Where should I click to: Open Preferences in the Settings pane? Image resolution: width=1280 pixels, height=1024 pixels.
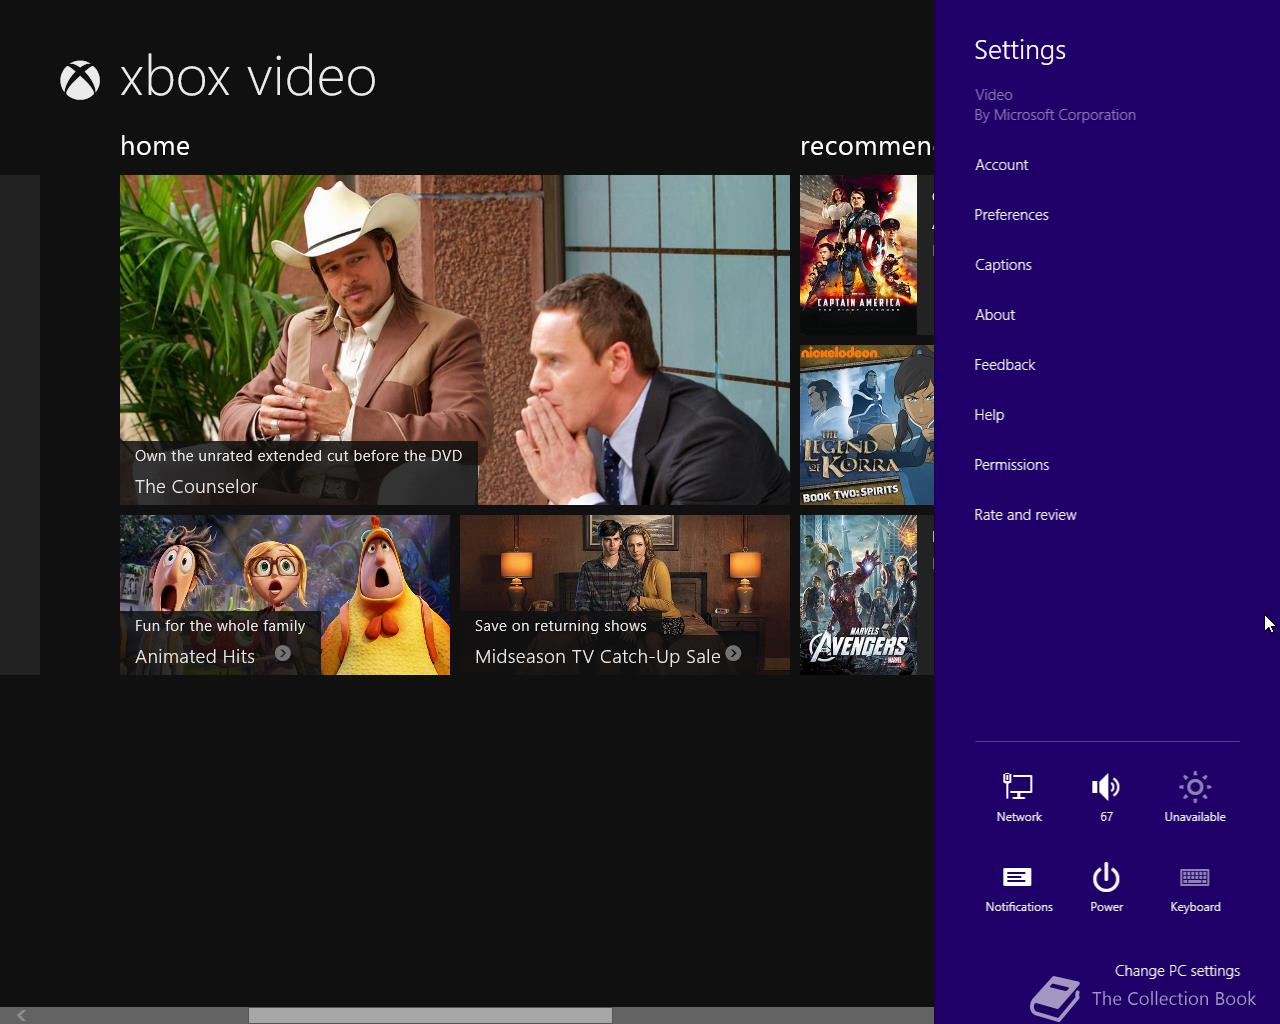click(x=1011, y=215)
